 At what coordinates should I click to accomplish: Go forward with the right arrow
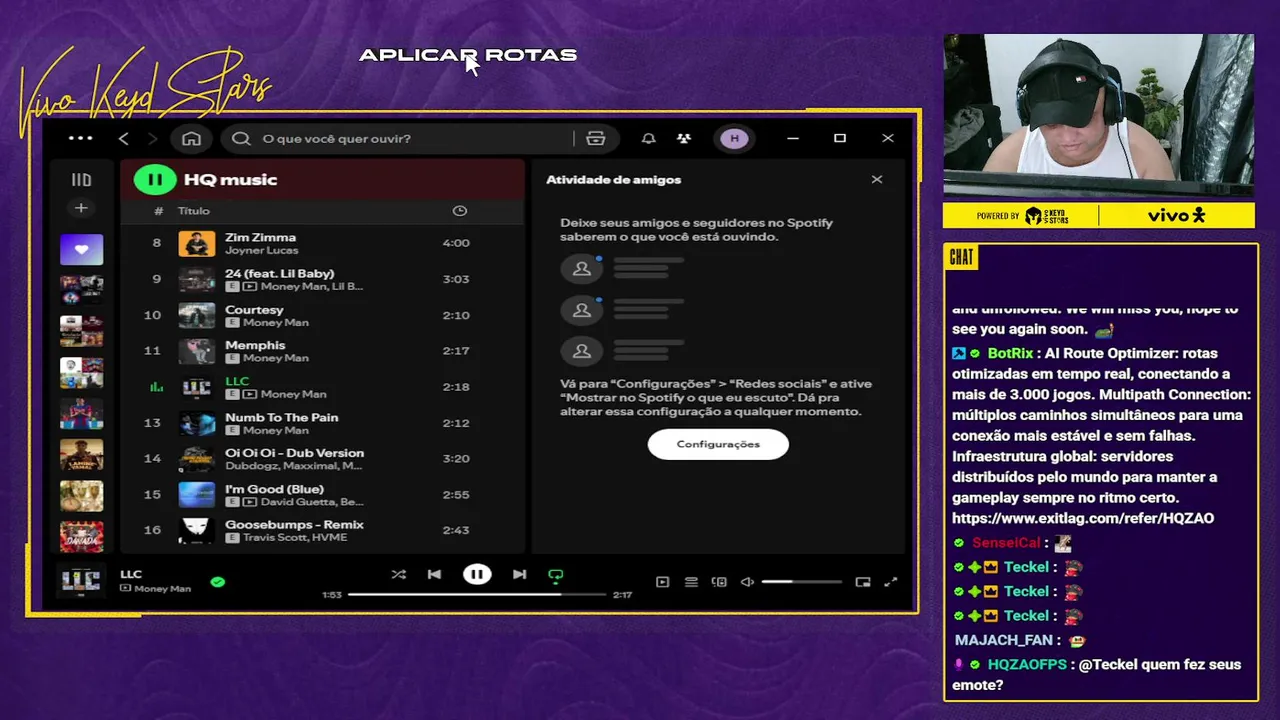tap(153, 138)
